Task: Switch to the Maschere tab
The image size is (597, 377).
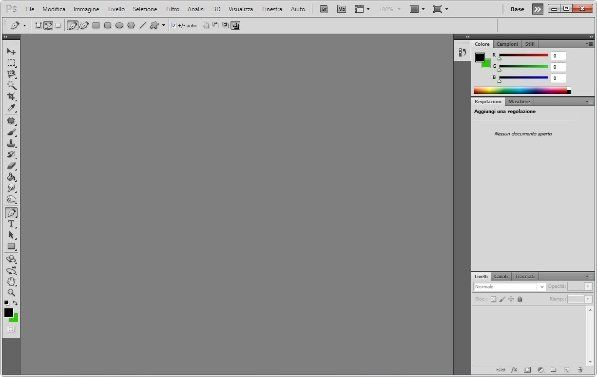Action: tap(519, 102)
